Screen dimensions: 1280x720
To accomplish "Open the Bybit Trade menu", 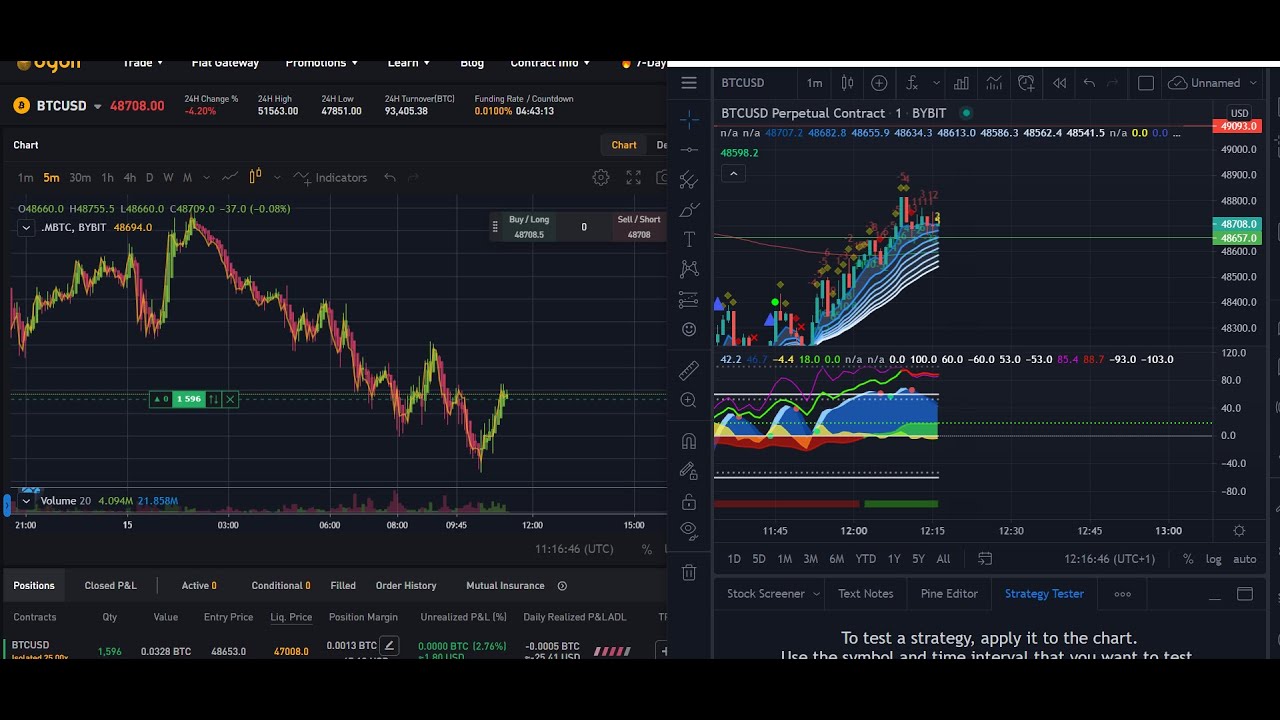I will [x=143, y=62].
